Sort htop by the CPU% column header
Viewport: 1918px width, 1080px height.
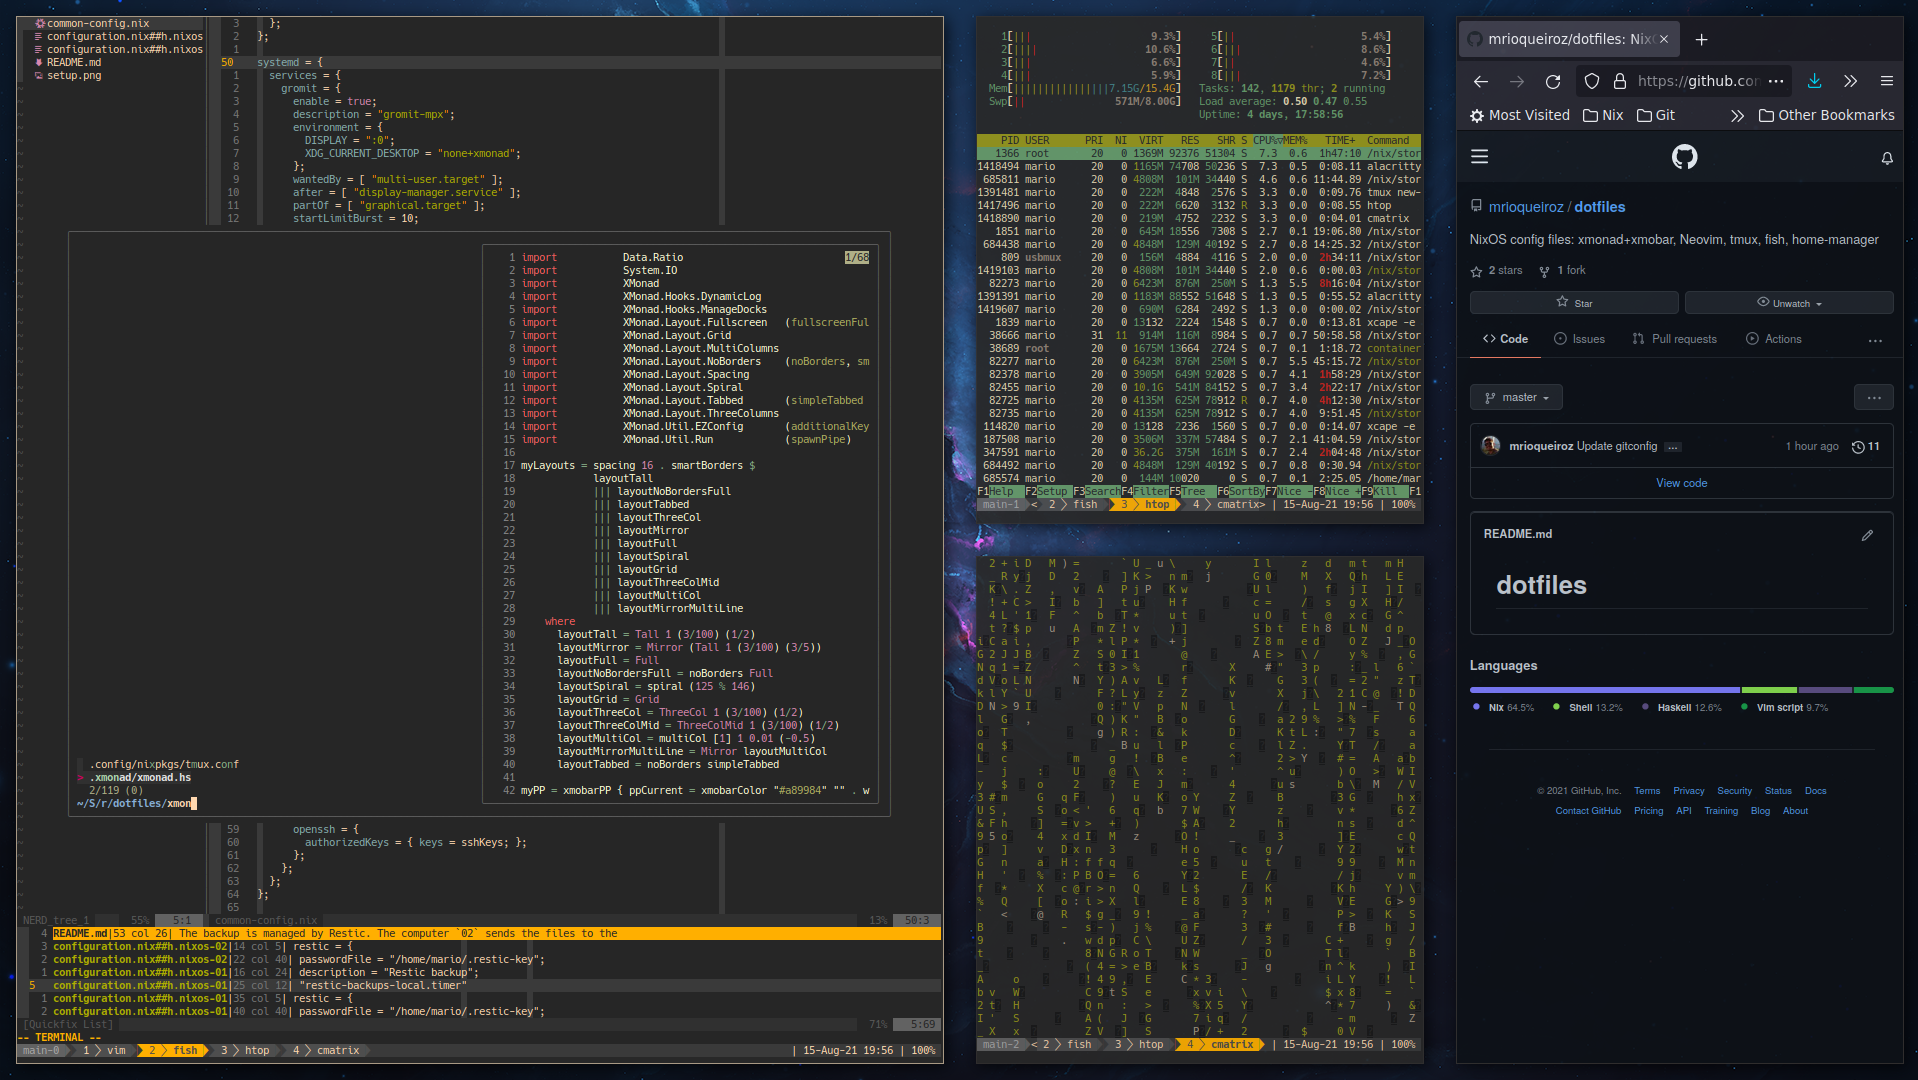[1266, 141]
